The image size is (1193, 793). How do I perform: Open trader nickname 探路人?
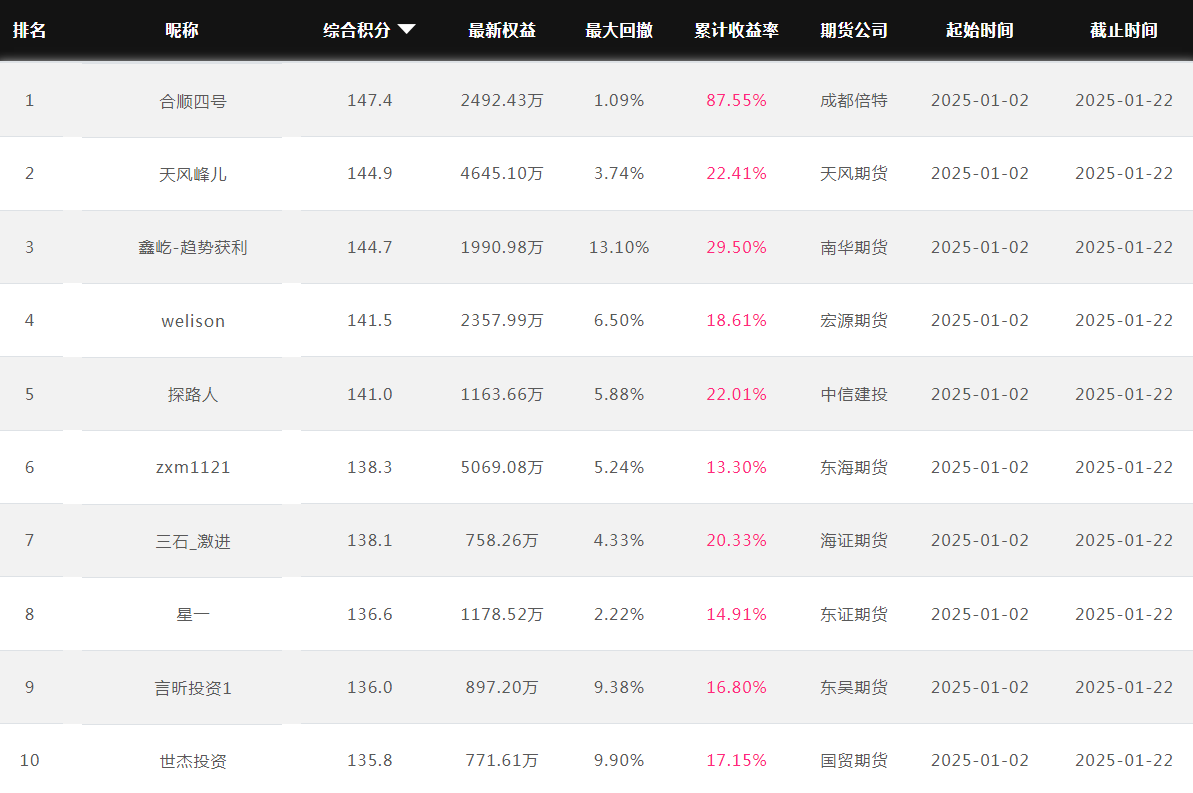[193, 394]
